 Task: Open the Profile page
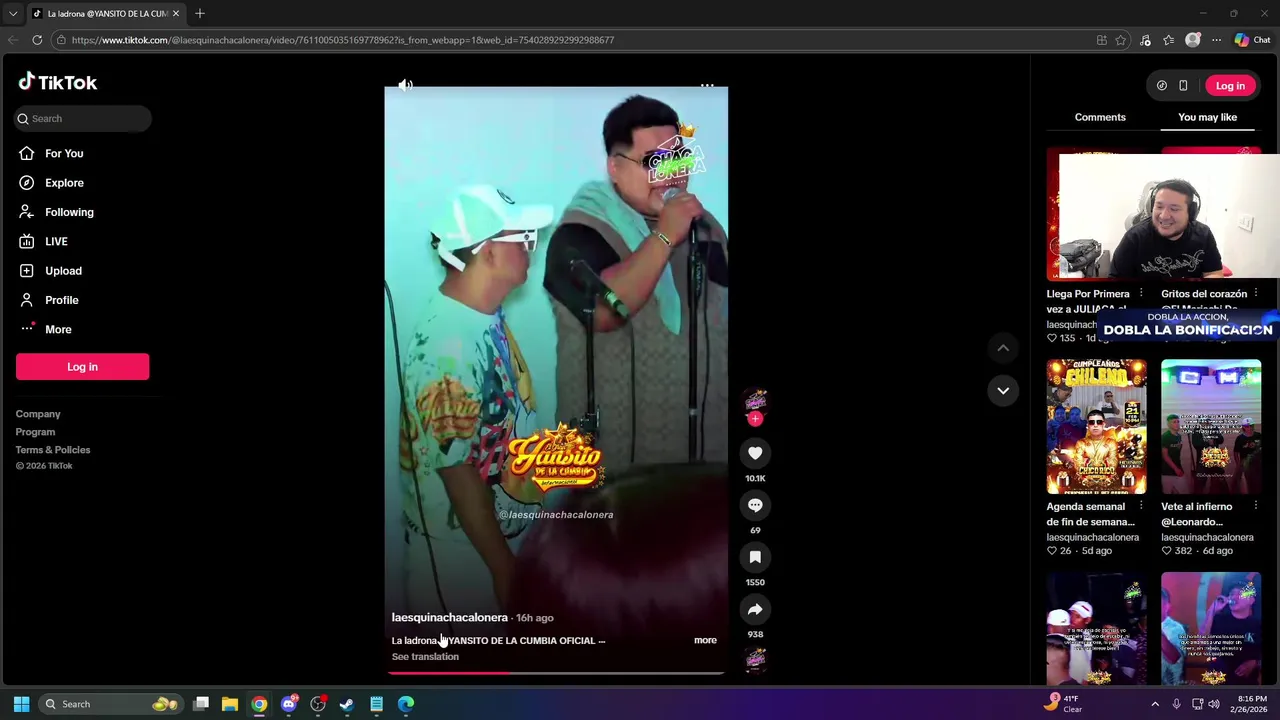pyautogui.click(x=61, y=300)
